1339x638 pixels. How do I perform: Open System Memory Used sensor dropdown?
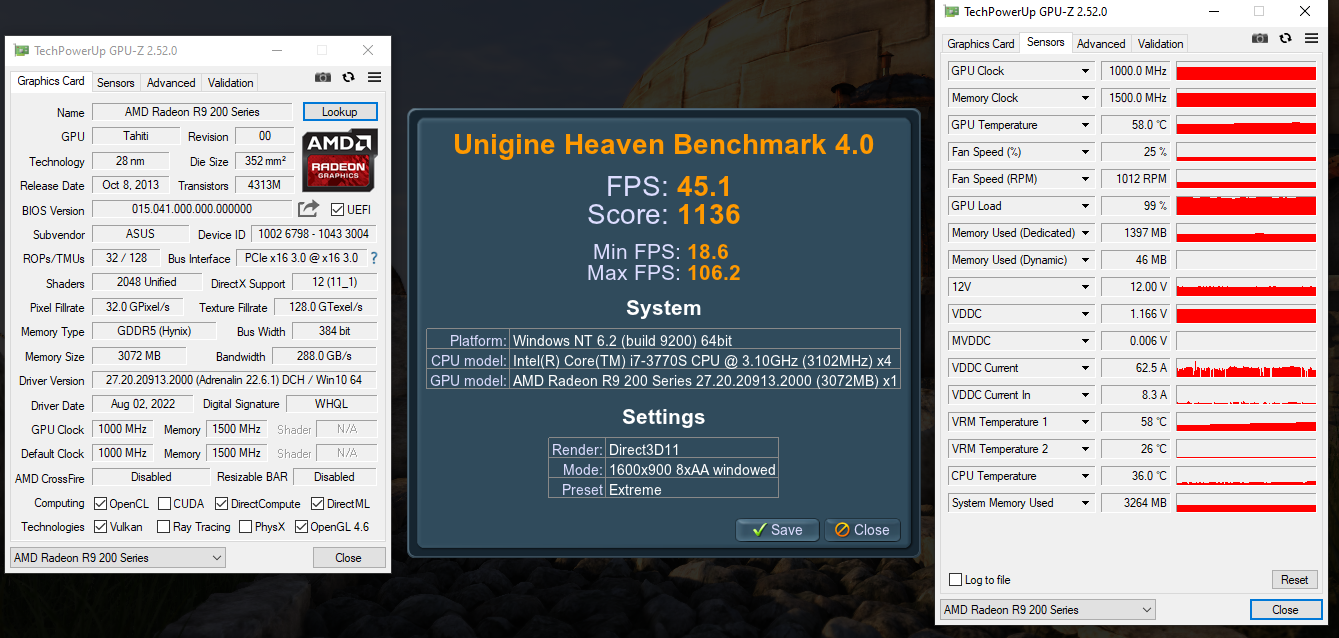[1085, 503]
